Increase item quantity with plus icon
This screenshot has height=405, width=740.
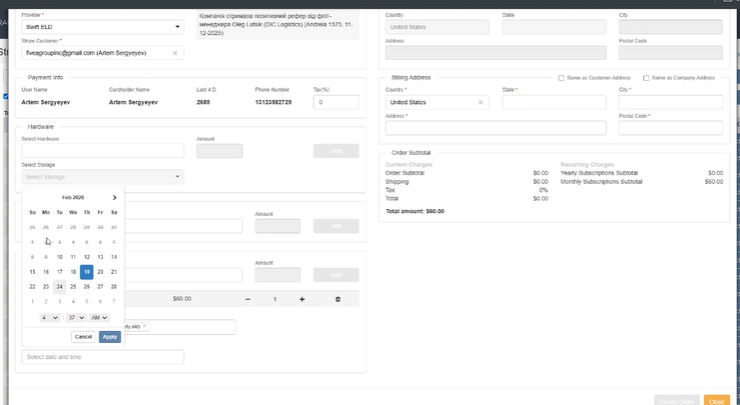point(302,299)
